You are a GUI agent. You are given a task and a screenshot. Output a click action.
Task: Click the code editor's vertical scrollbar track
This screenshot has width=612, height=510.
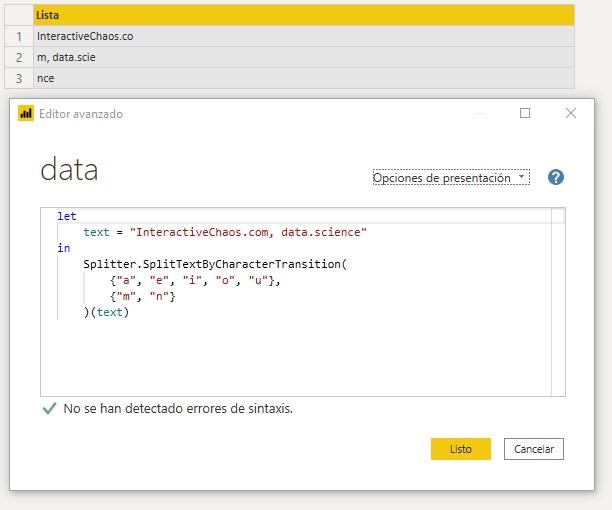[x=558, y=304]
